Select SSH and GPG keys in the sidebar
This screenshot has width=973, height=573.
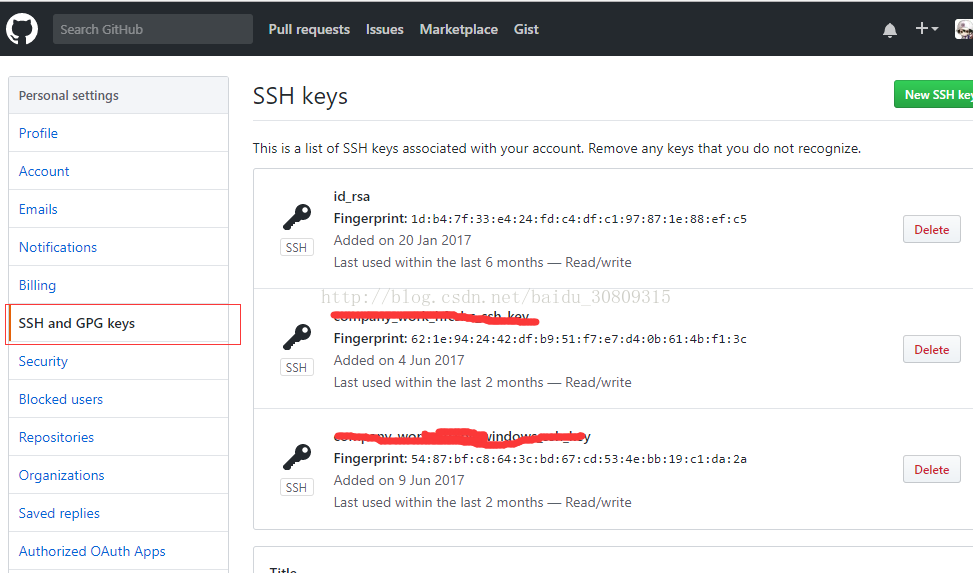point(76,323)
